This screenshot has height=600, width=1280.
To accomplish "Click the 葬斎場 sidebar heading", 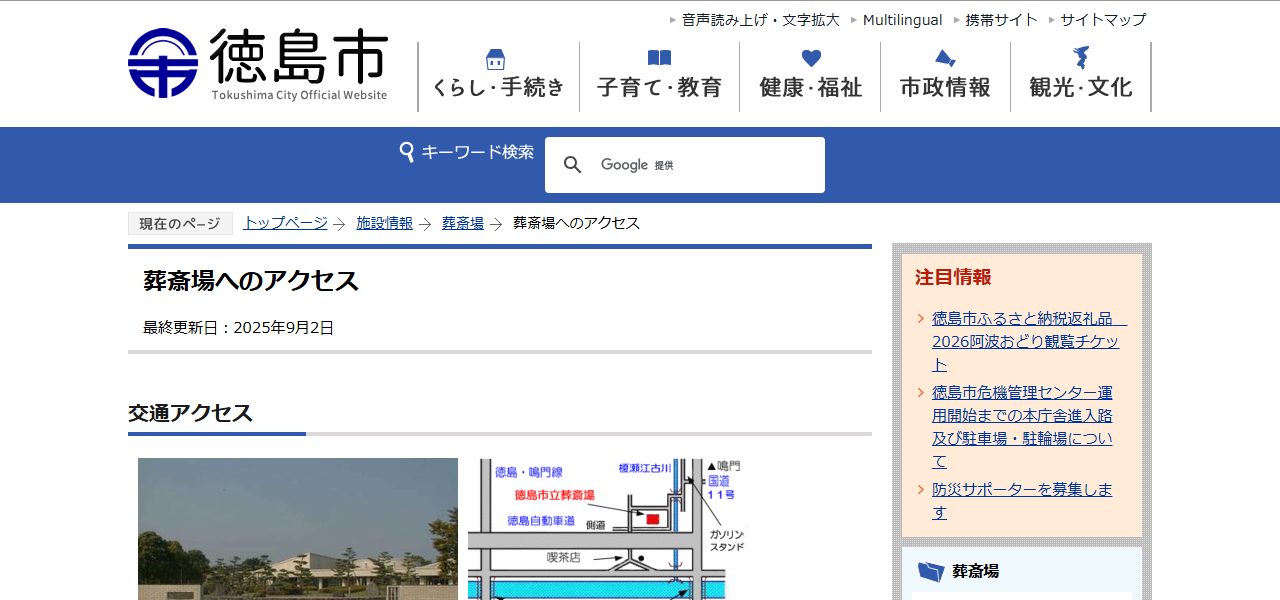I will pos(975,572).
